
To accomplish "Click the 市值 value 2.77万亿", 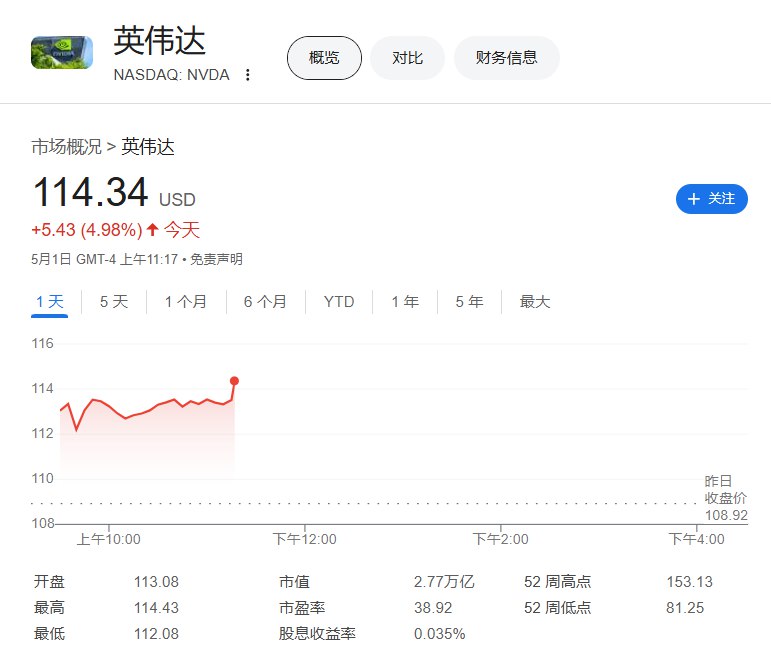I will click(x=444, y=582).
